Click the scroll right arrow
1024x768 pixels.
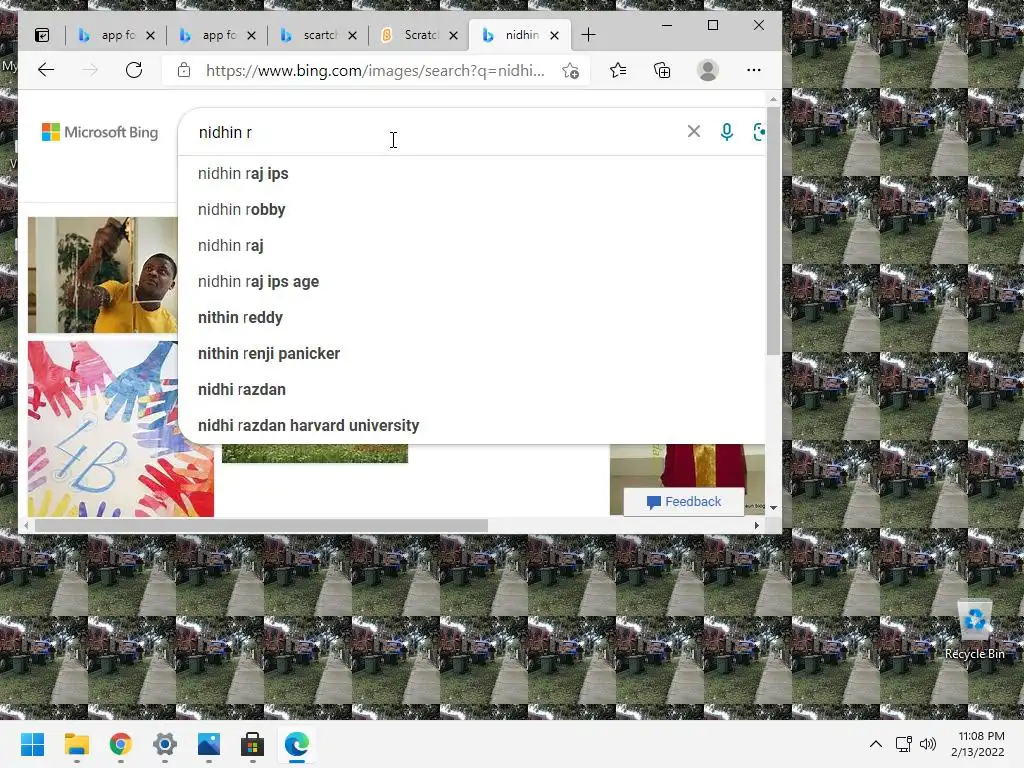(756, 525)
